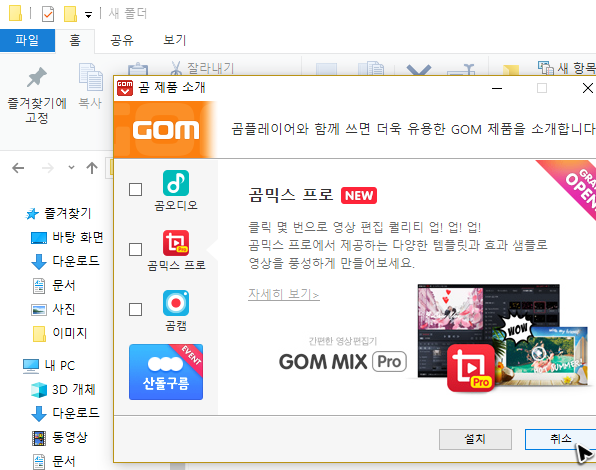Click 즐겨찾기에 고정 pin icon
Screen dimensions: 596x470
tap(37, 77)
